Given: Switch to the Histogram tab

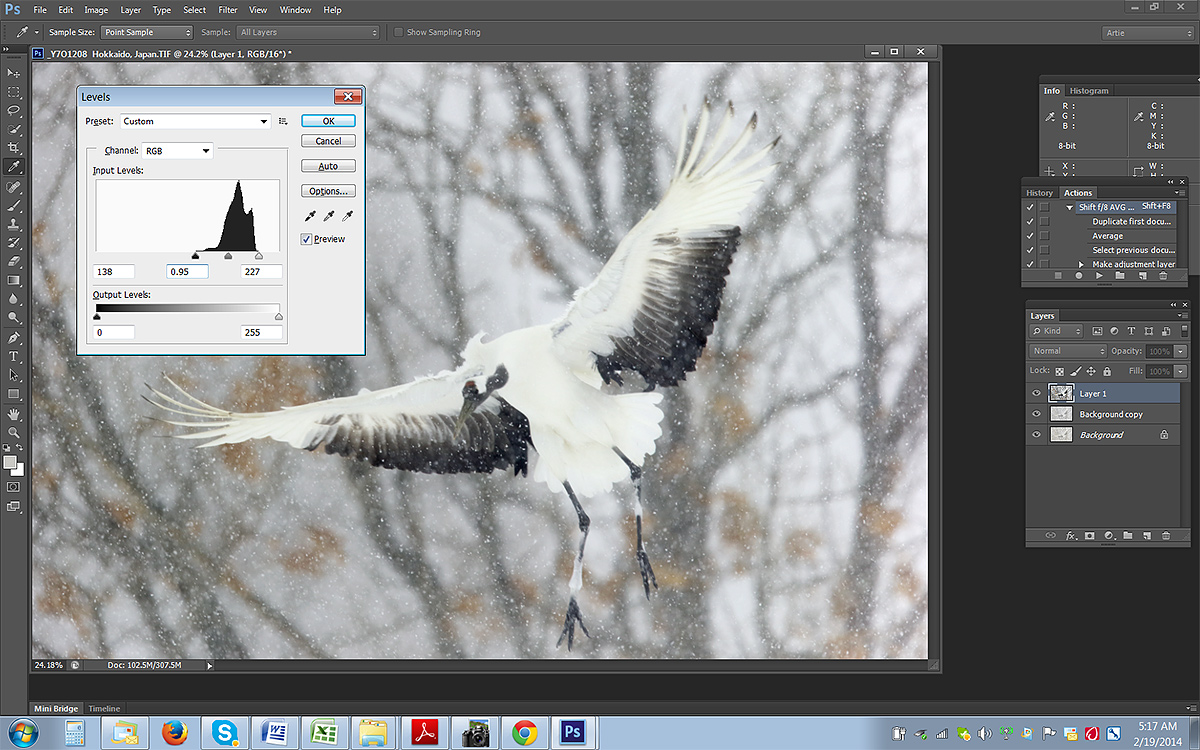Looking at the screenshot, I should 1089,91.
